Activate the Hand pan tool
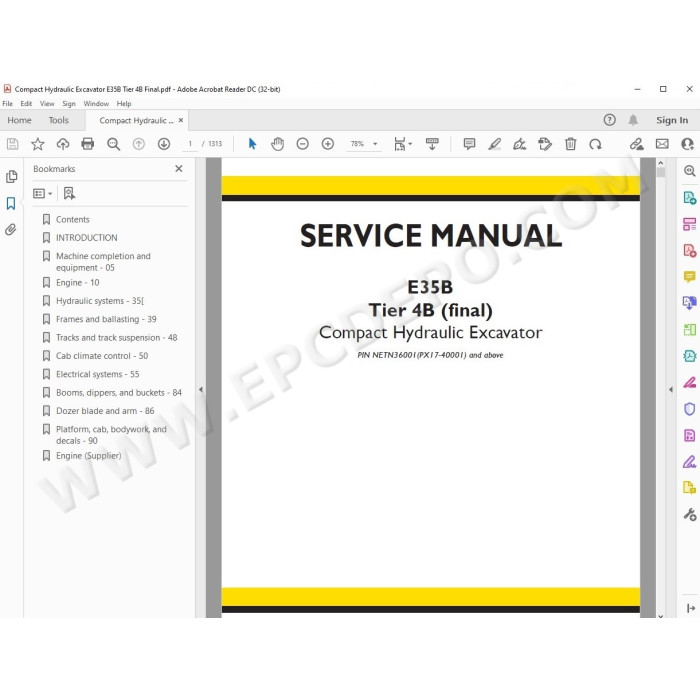 tap(277, 144)
